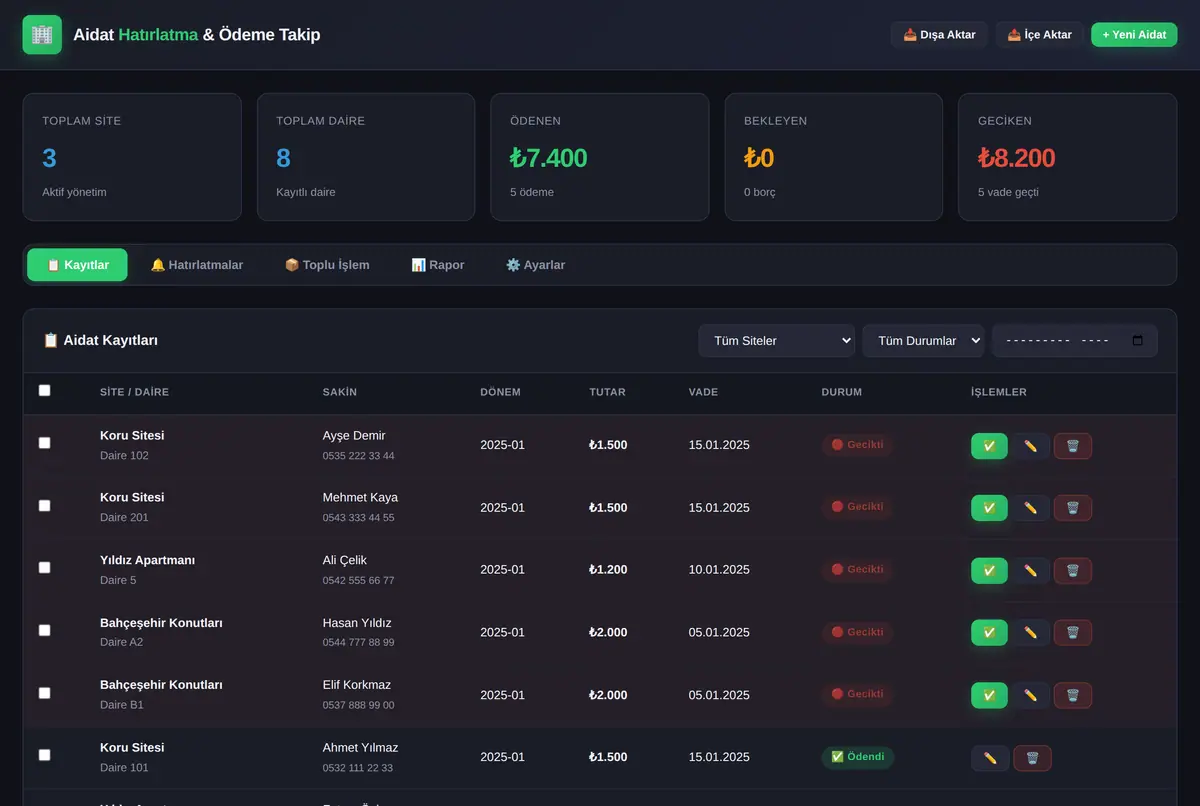Click the İçe Aktar import button
1200x806 pixels.
1040,35
